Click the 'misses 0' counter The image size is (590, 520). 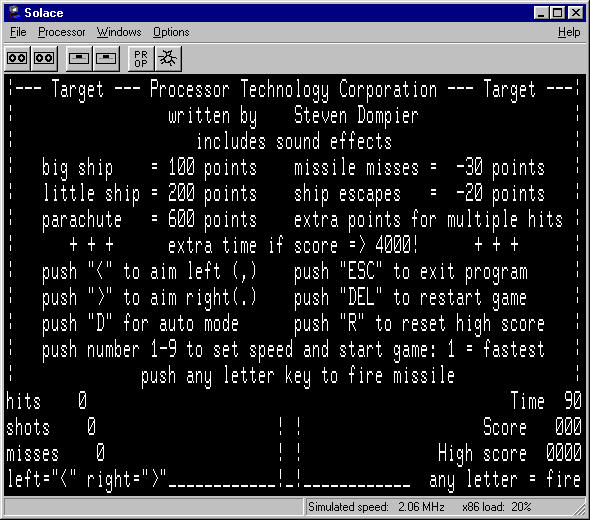pyautogui.click(x=56, y=453)
